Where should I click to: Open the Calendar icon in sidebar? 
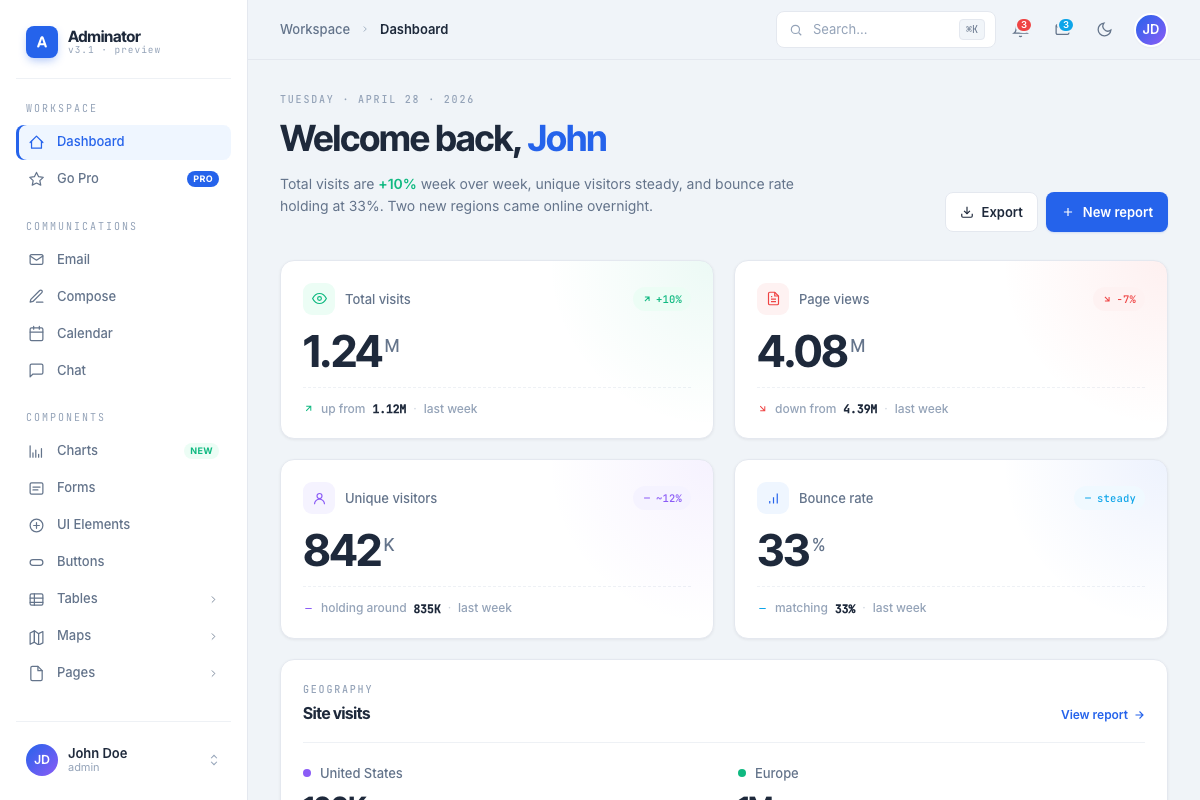tap(36, 333)
